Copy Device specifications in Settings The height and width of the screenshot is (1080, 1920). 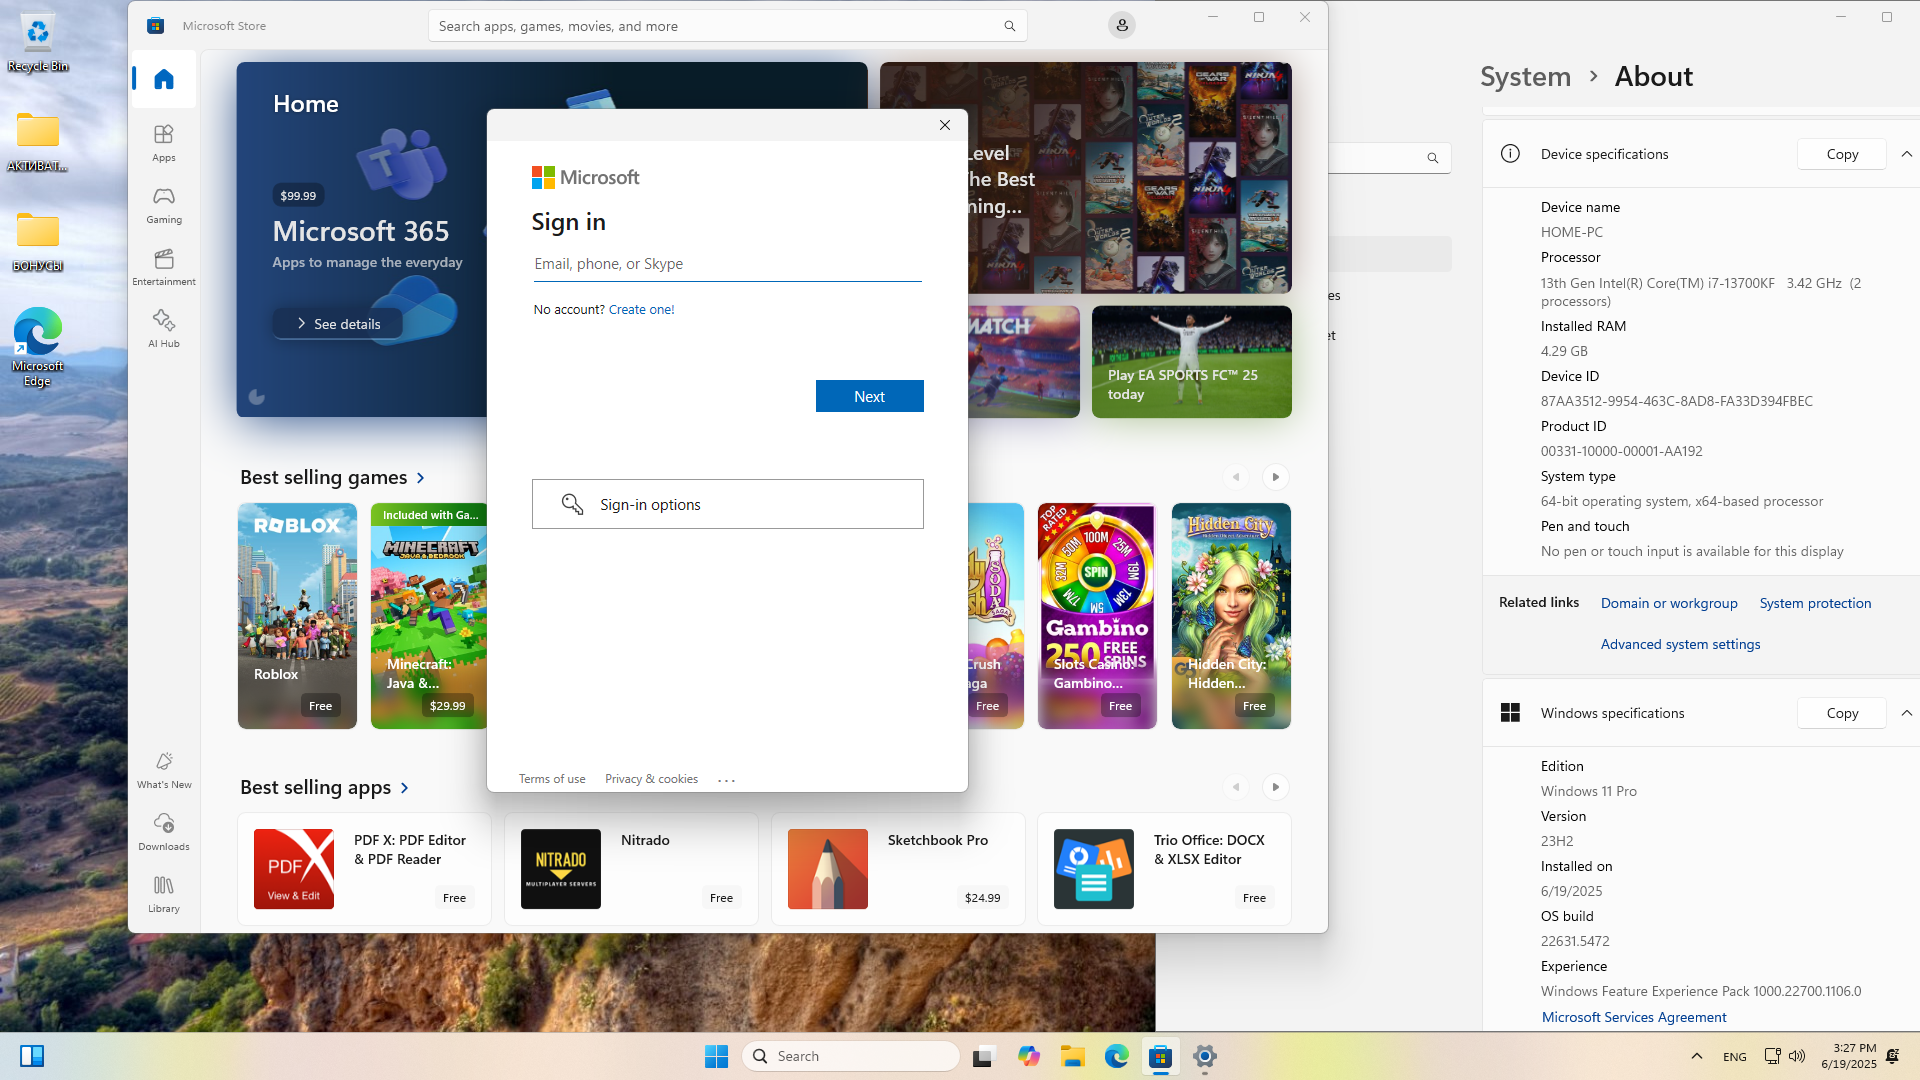click(1842, 154)
